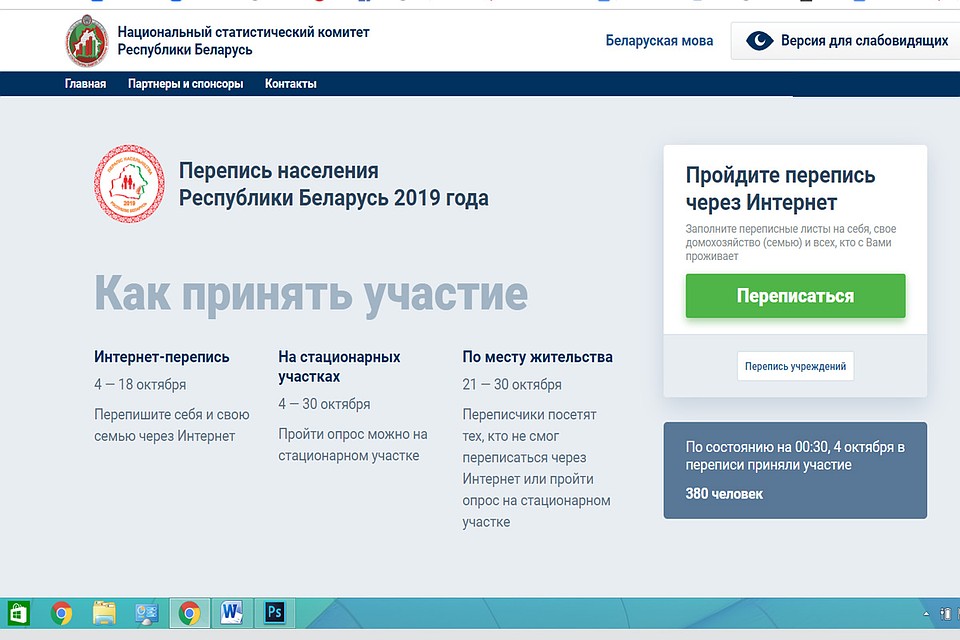Show hidden system tray icons arrow
Image resolution: width=960 pixels, height=640 pixels.
pos(926,613)
